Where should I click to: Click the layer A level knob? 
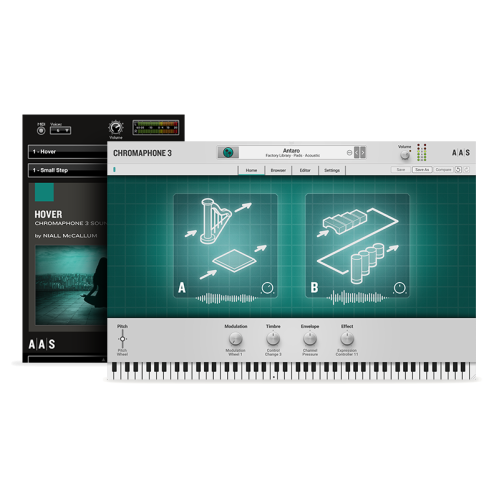pyautogui.click(x=267, y=288)
